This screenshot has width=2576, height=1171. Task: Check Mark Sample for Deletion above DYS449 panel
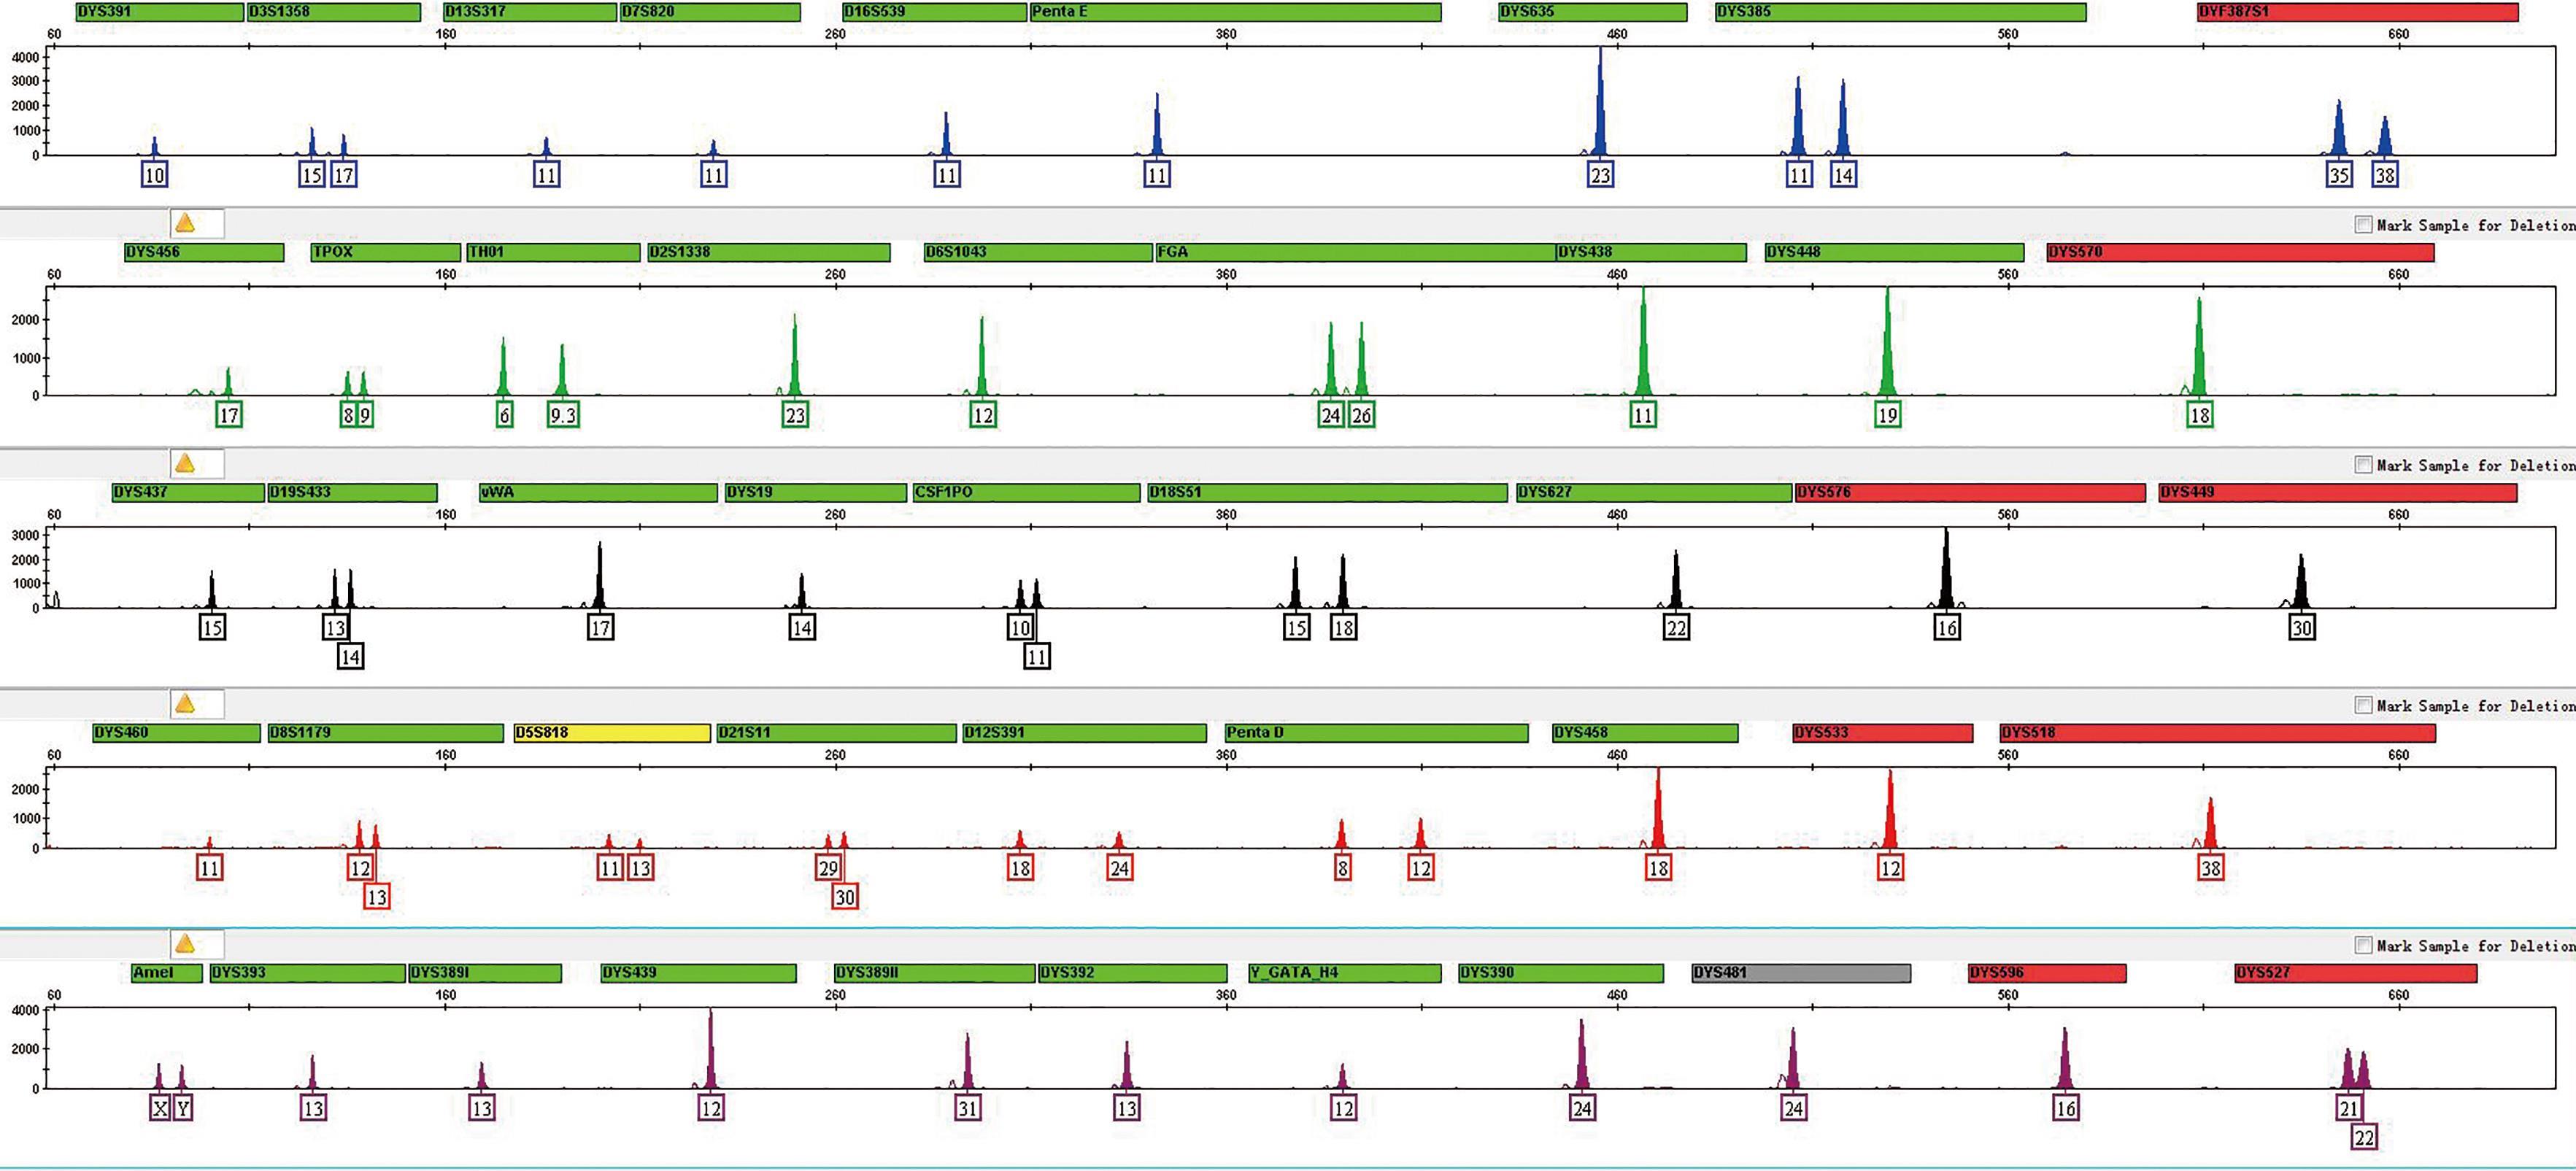coord(2363,465)
